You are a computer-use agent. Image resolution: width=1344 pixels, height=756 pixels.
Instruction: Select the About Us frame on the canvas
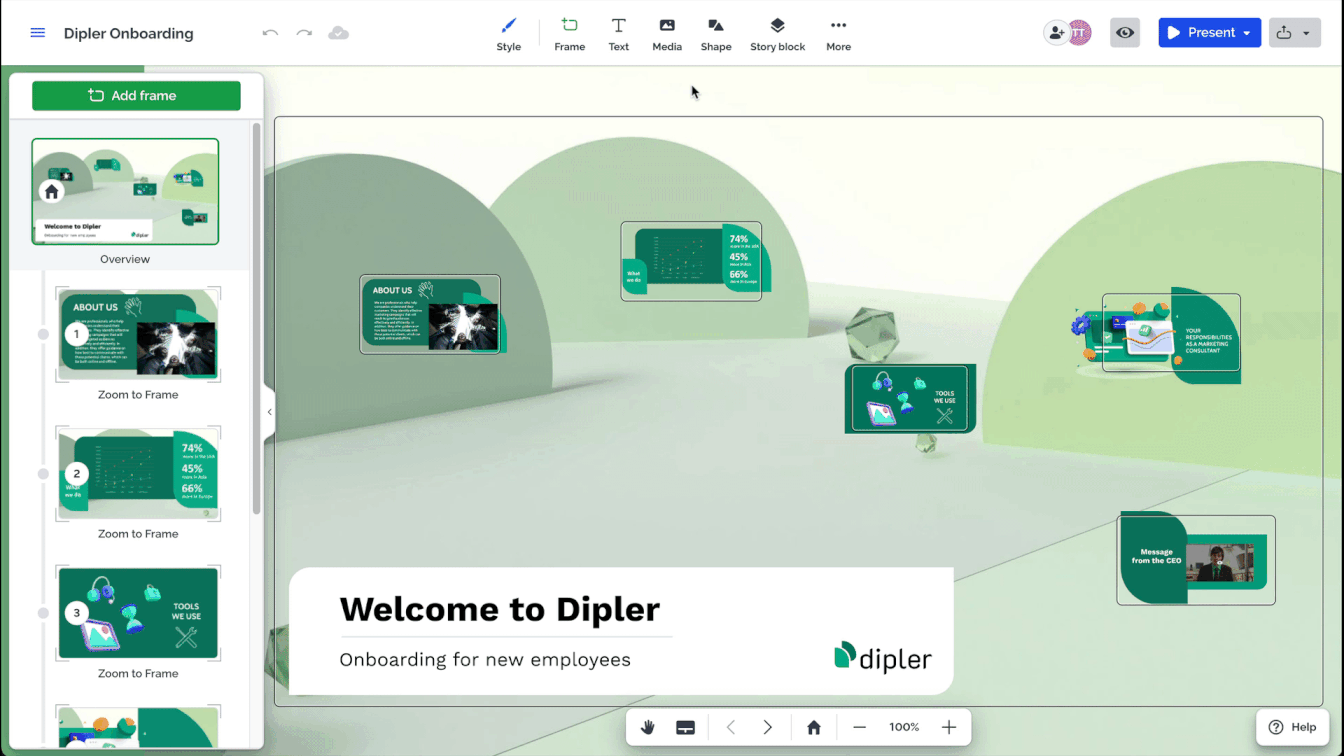tap(430, 314)
